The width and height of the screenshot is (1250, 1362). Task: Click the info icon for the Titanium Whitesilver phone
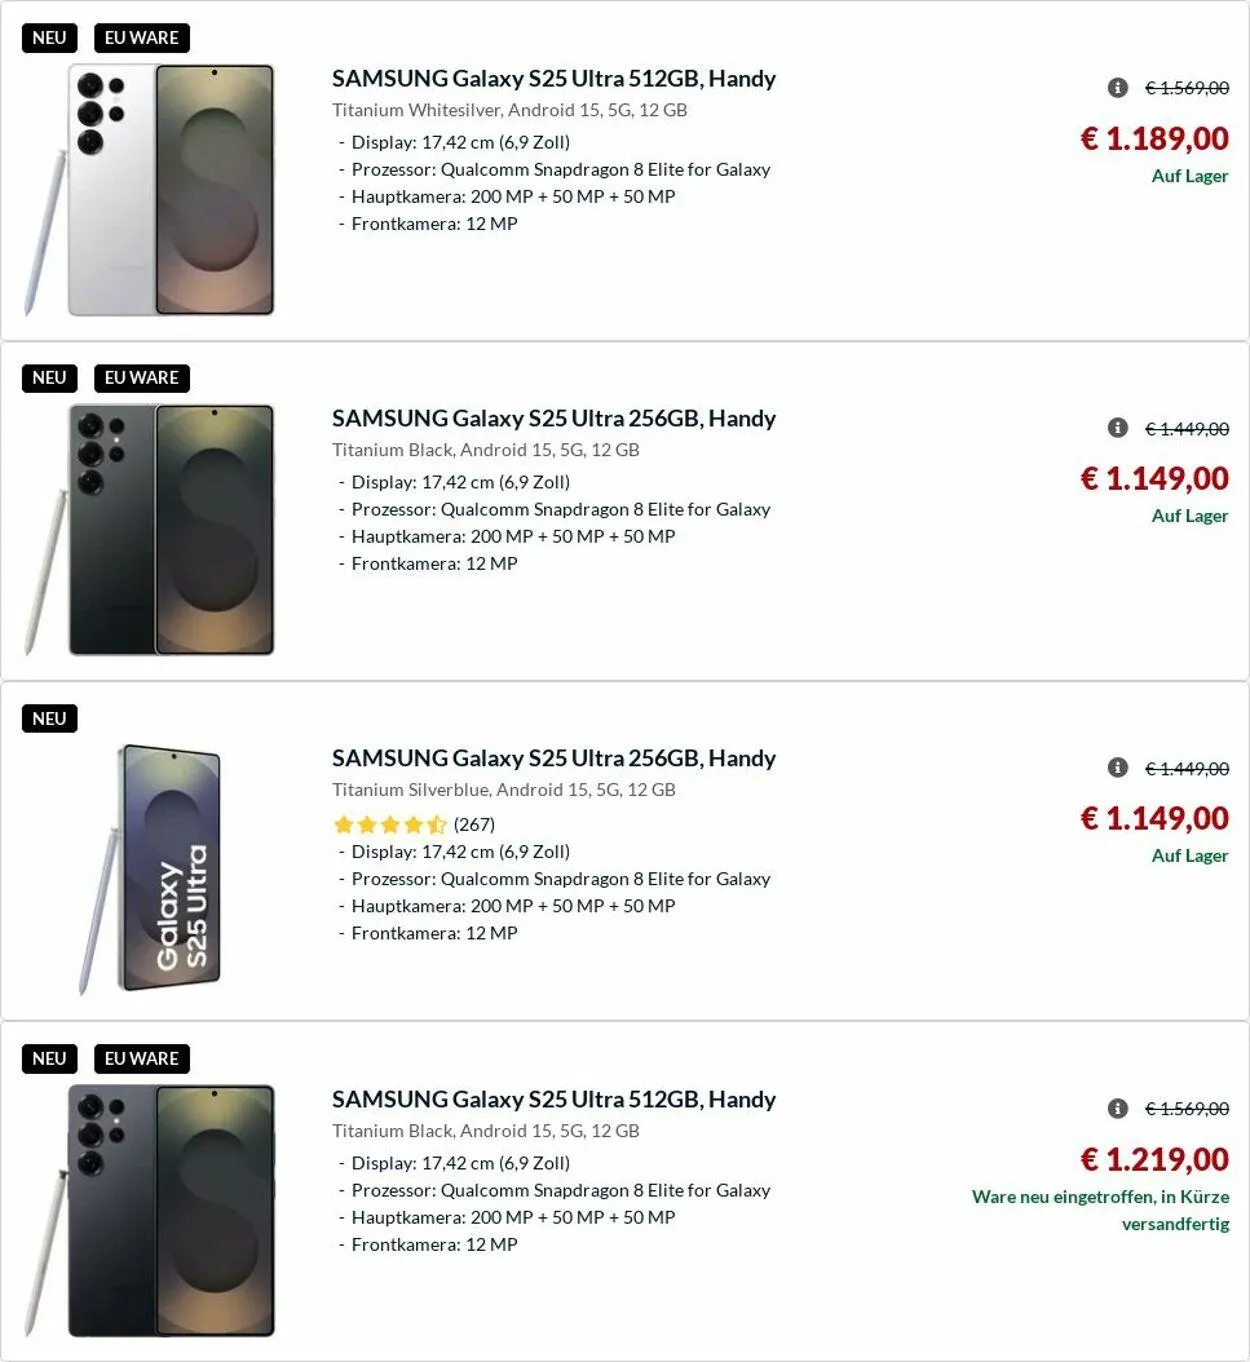click(x=1118, y=88)
